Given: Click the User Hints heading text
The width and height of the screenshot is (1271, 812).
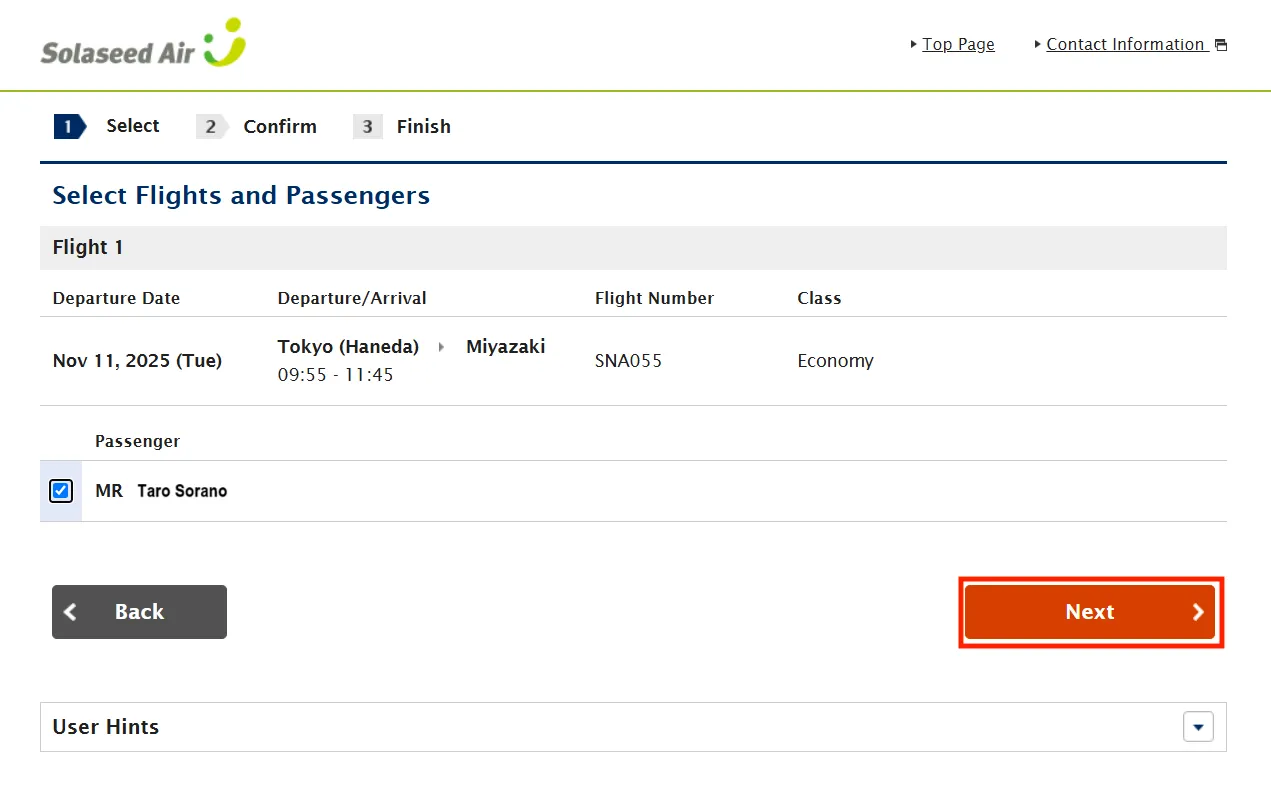Looking at the screenshot, I should click(x=106, y=727).
